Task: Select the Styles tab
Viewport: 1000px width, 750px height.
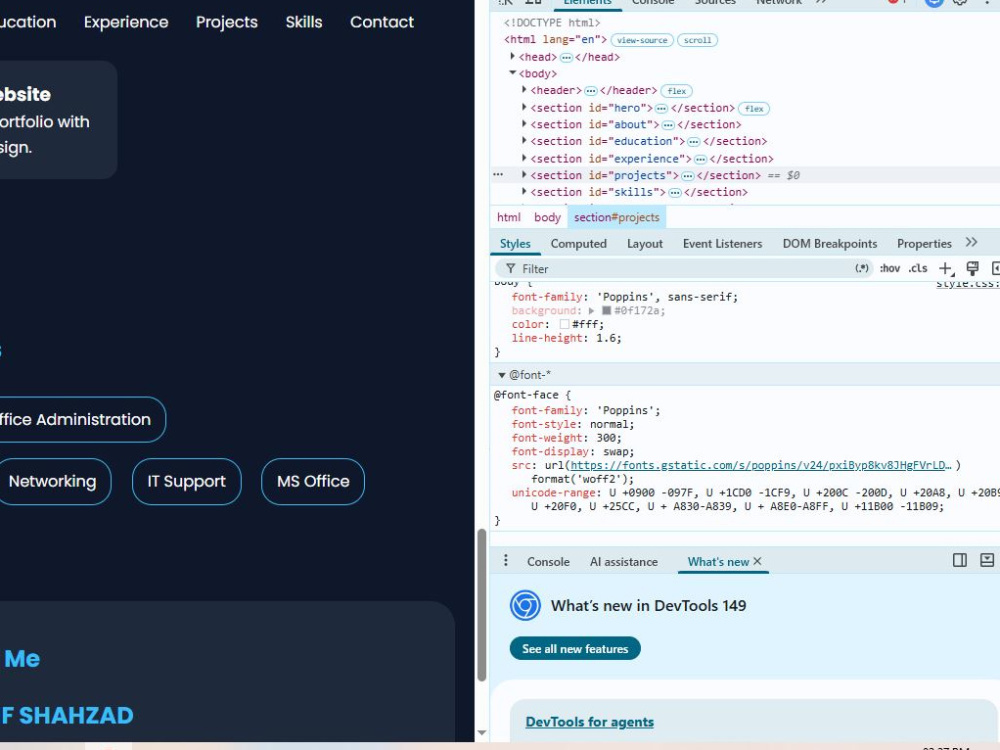Action: [515, 244]
